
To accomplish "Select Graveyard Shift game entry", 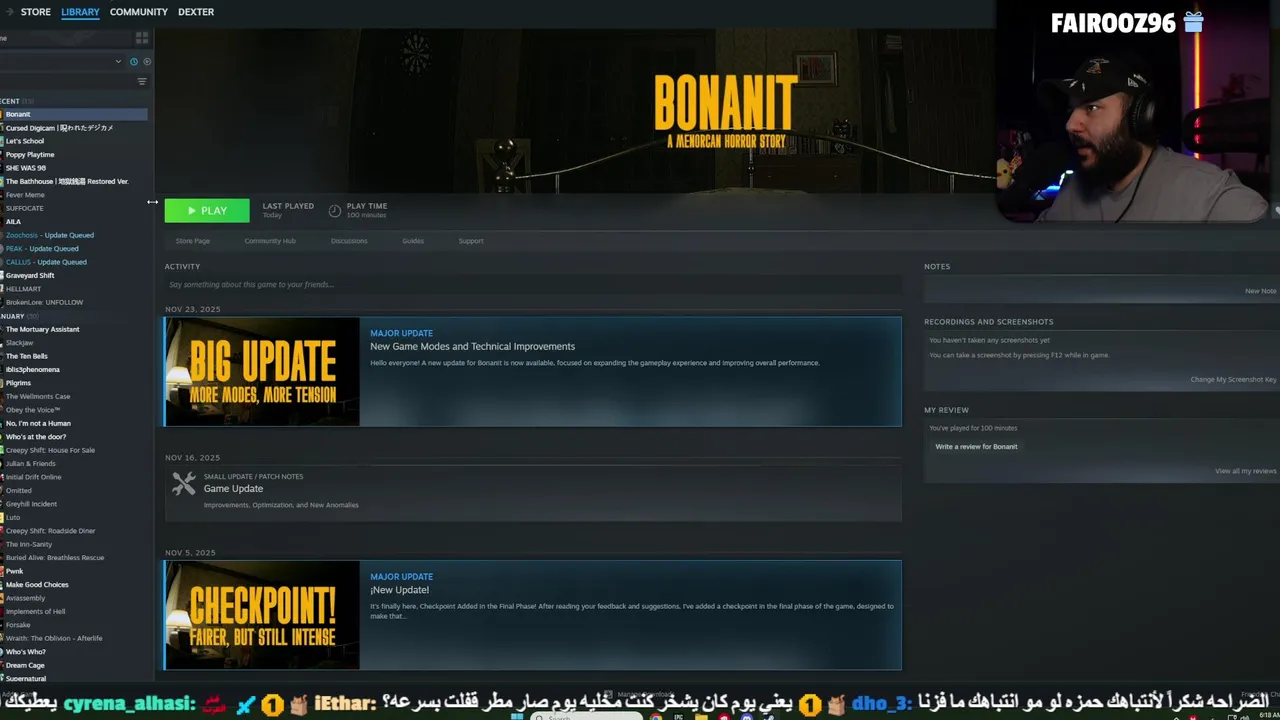I will pyautogui.click(x=30, y=276).
